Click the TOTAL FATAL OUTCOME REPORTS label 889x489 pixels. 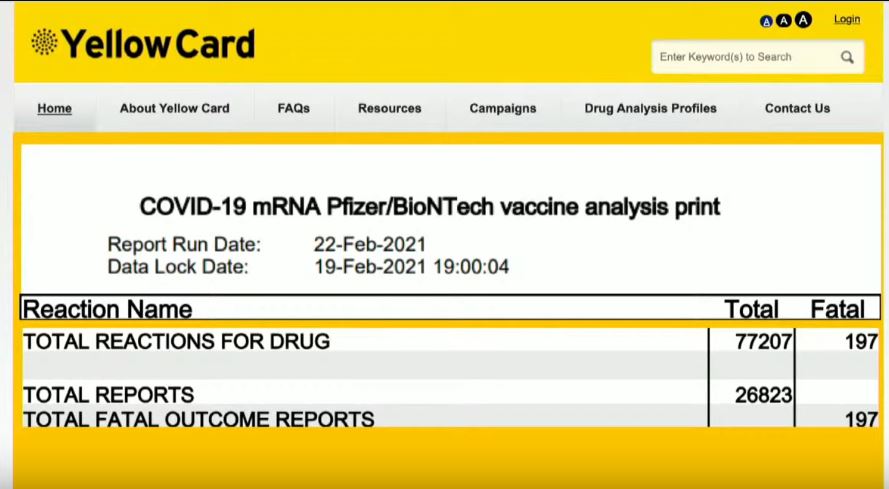(198, 419)
